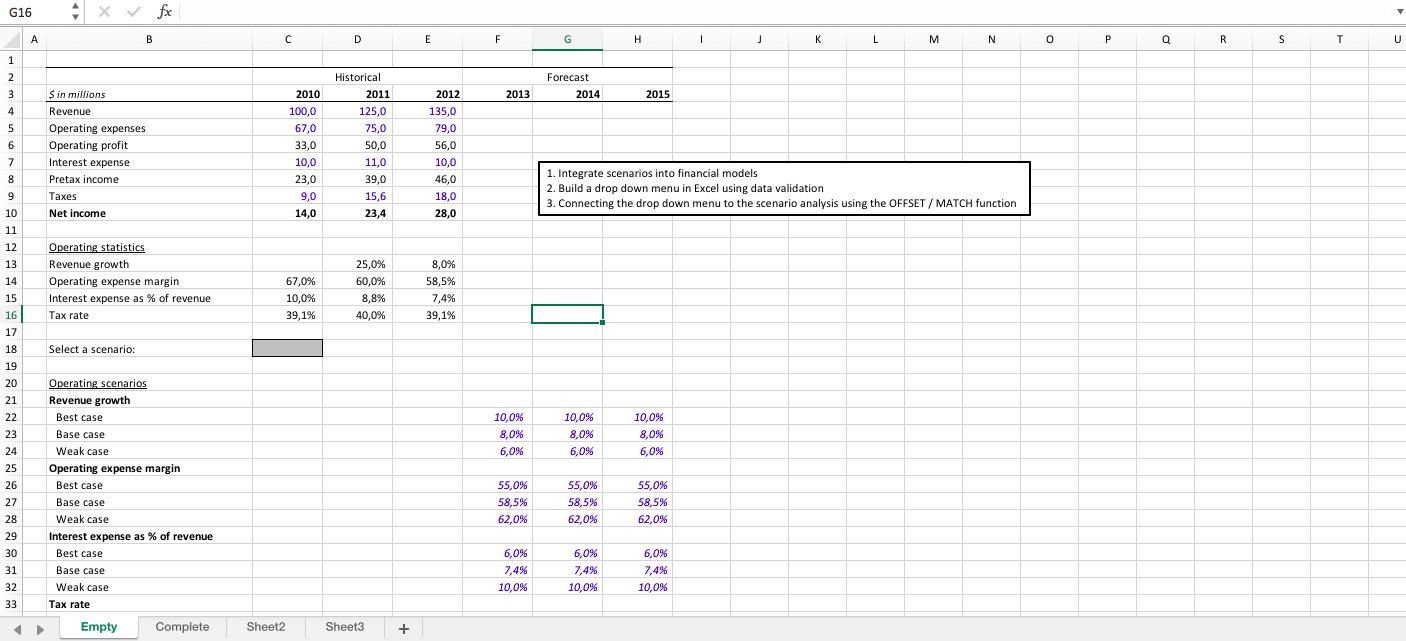
Task: Click the right sheet-tab navigation arrow
Action: [x=38, y=627]
